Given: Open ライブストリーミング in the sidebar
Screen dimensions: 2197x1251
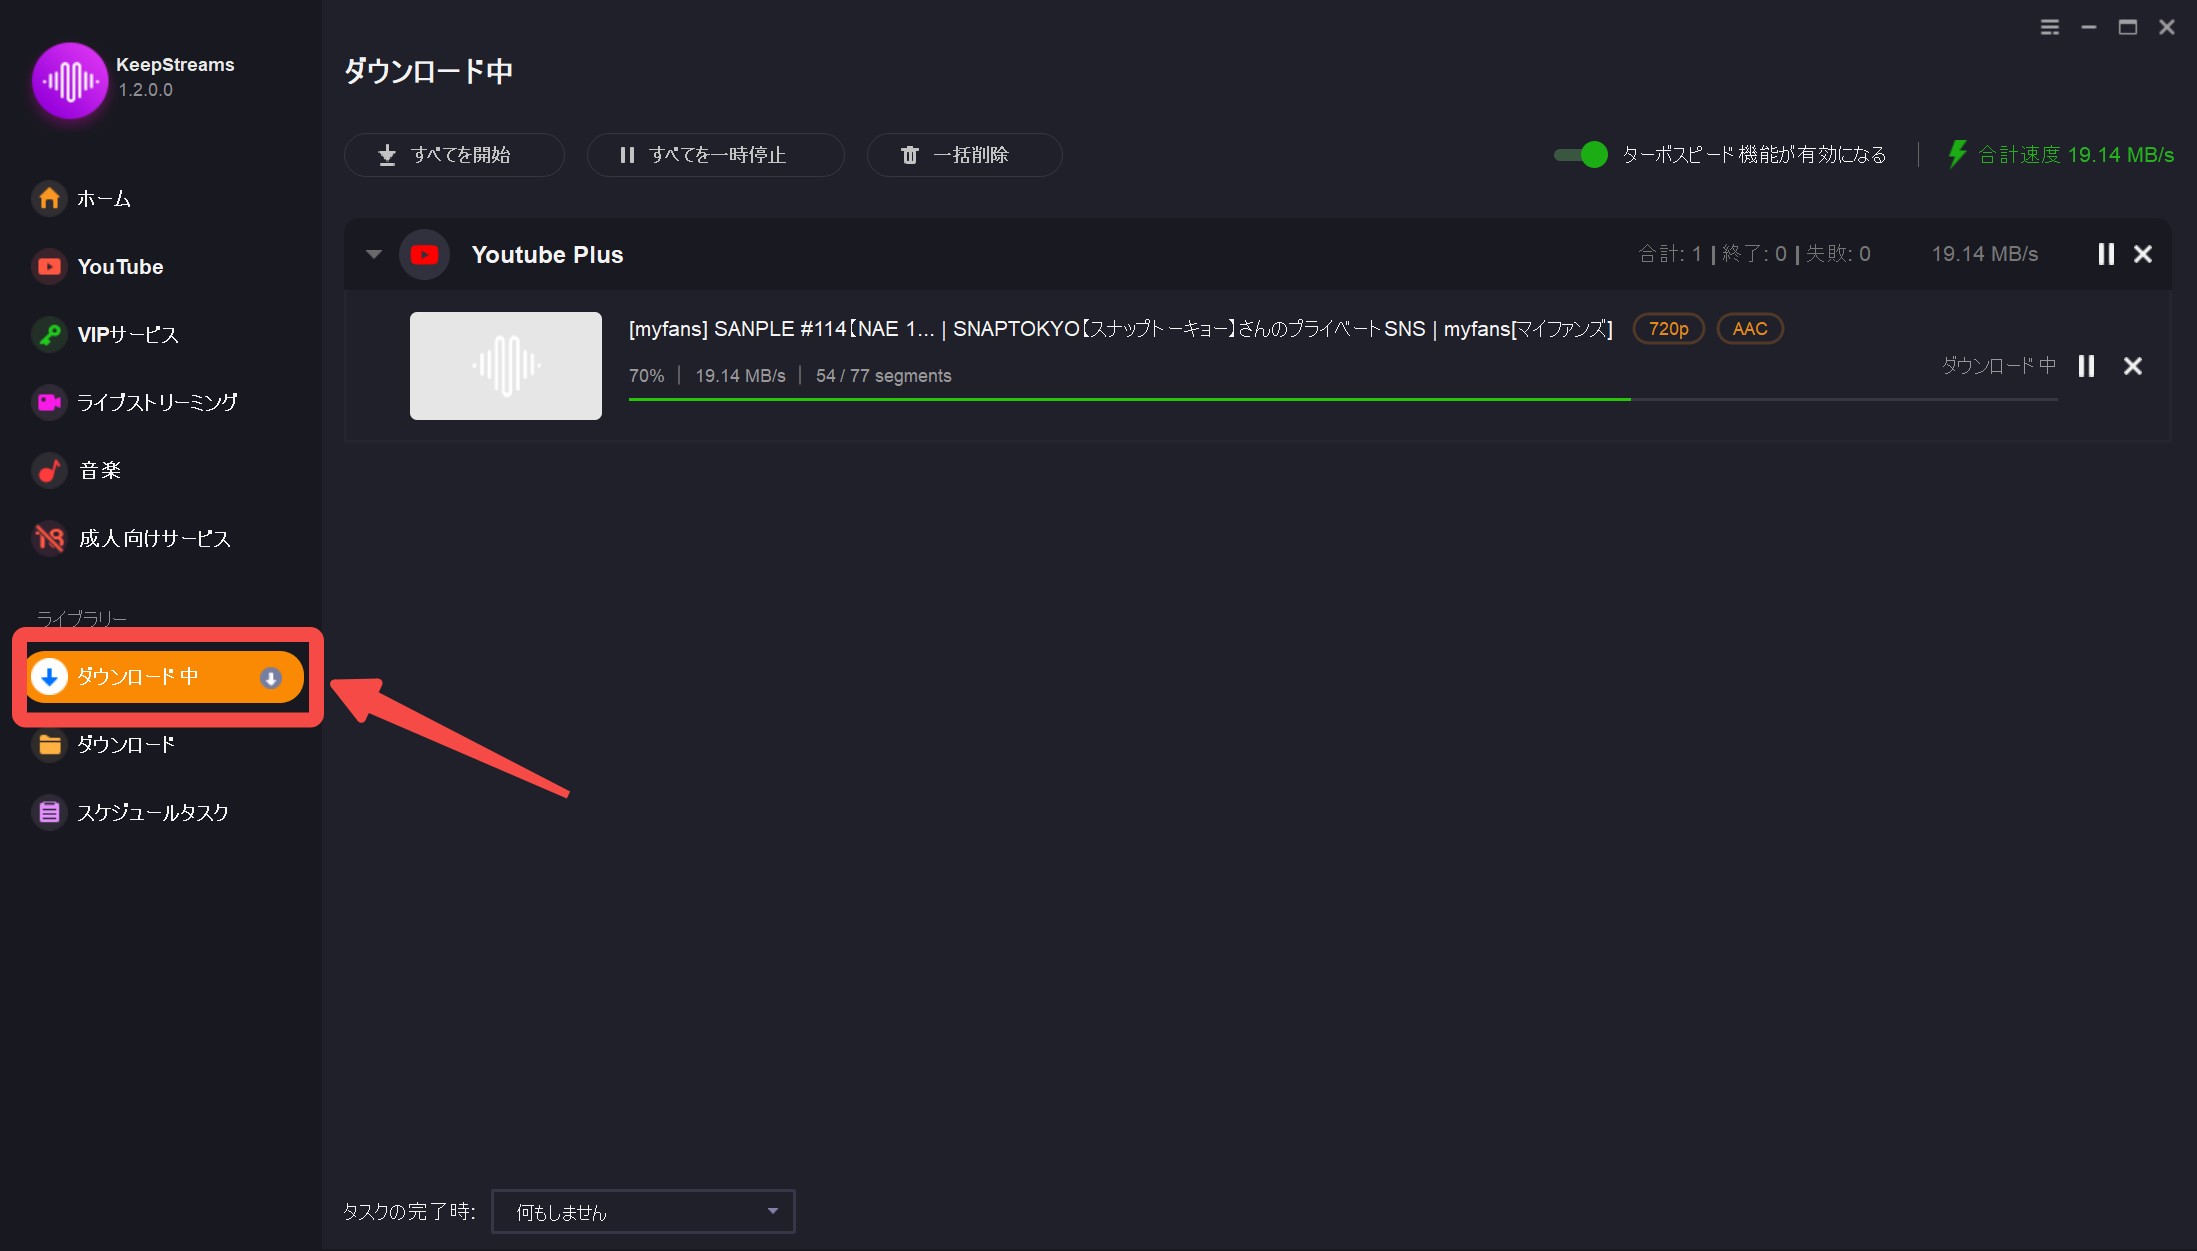Looking at the screenshot, I should [x=156, y=402].
